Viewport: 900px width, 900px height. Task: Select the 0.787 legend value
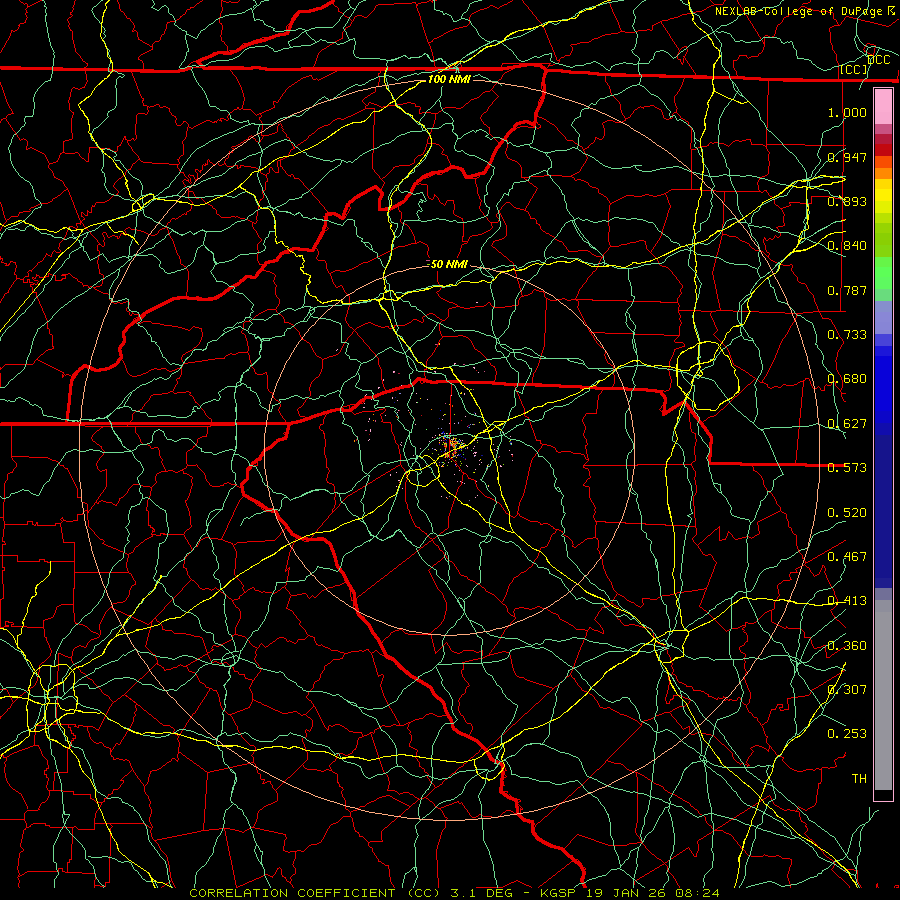847,290
